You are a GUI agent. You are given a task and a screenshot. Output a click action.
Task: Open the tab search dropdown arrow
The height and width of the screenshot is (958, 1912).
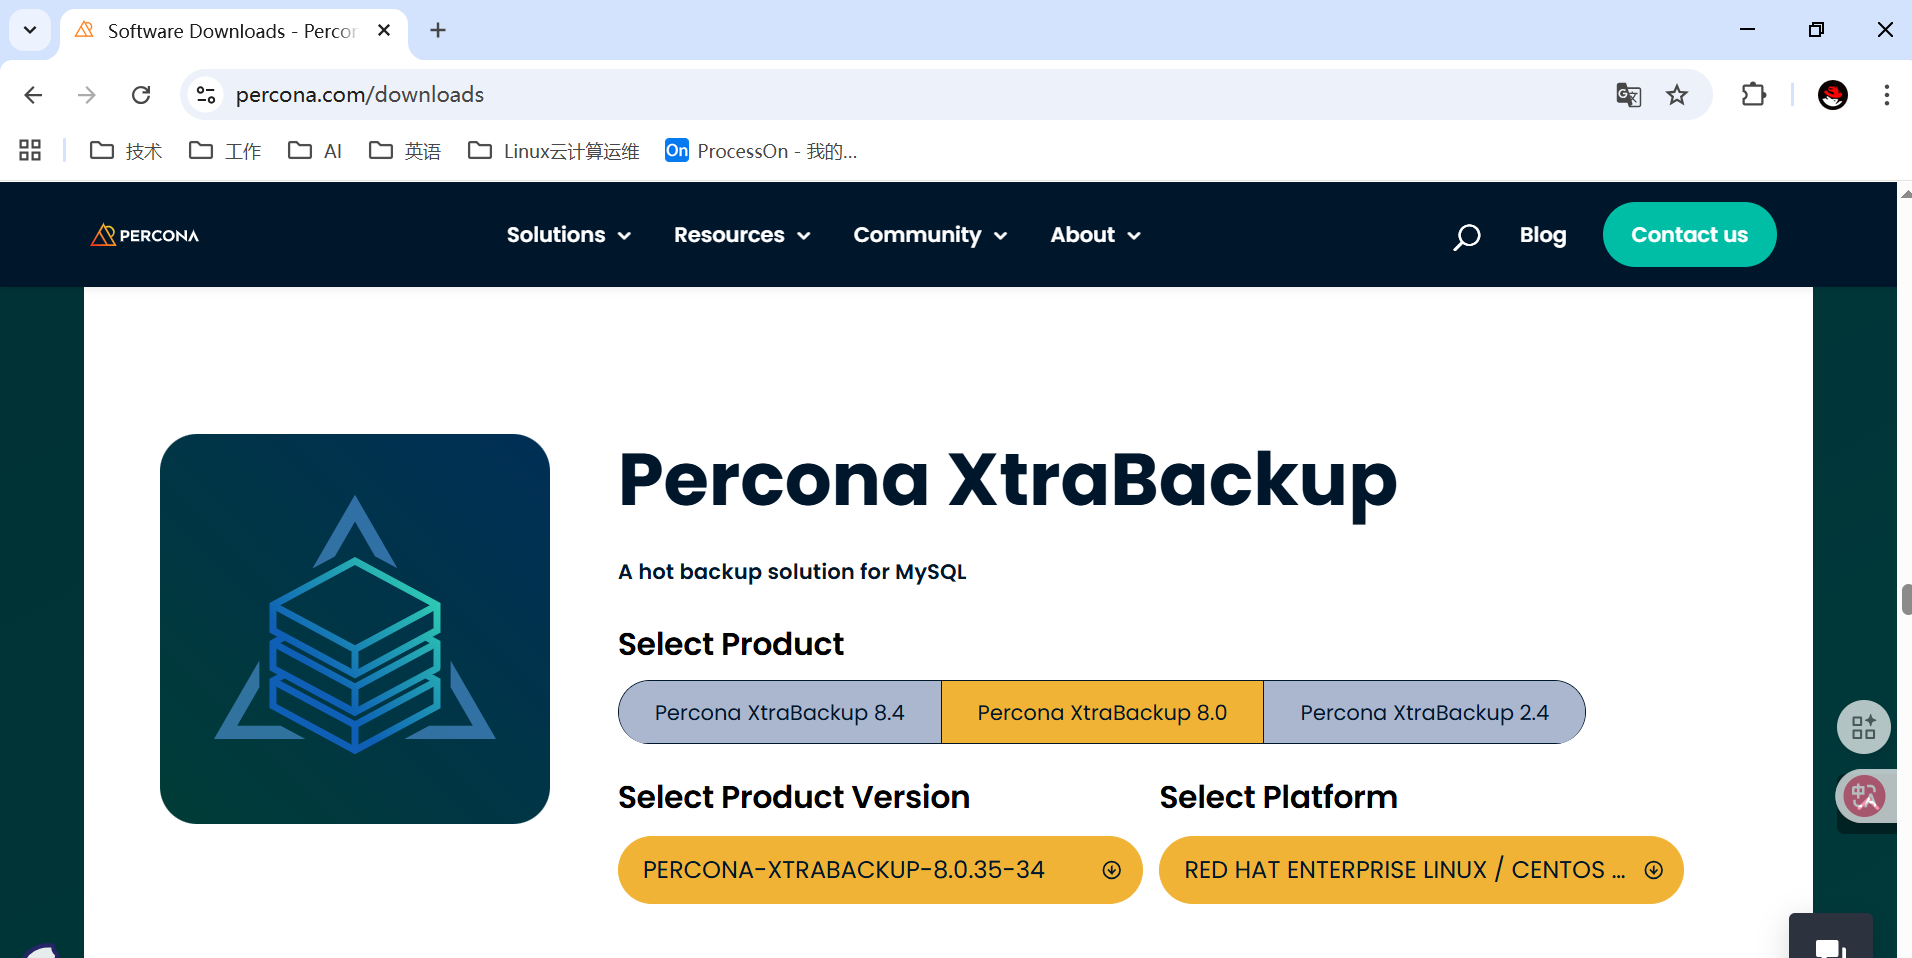point(30,31)
